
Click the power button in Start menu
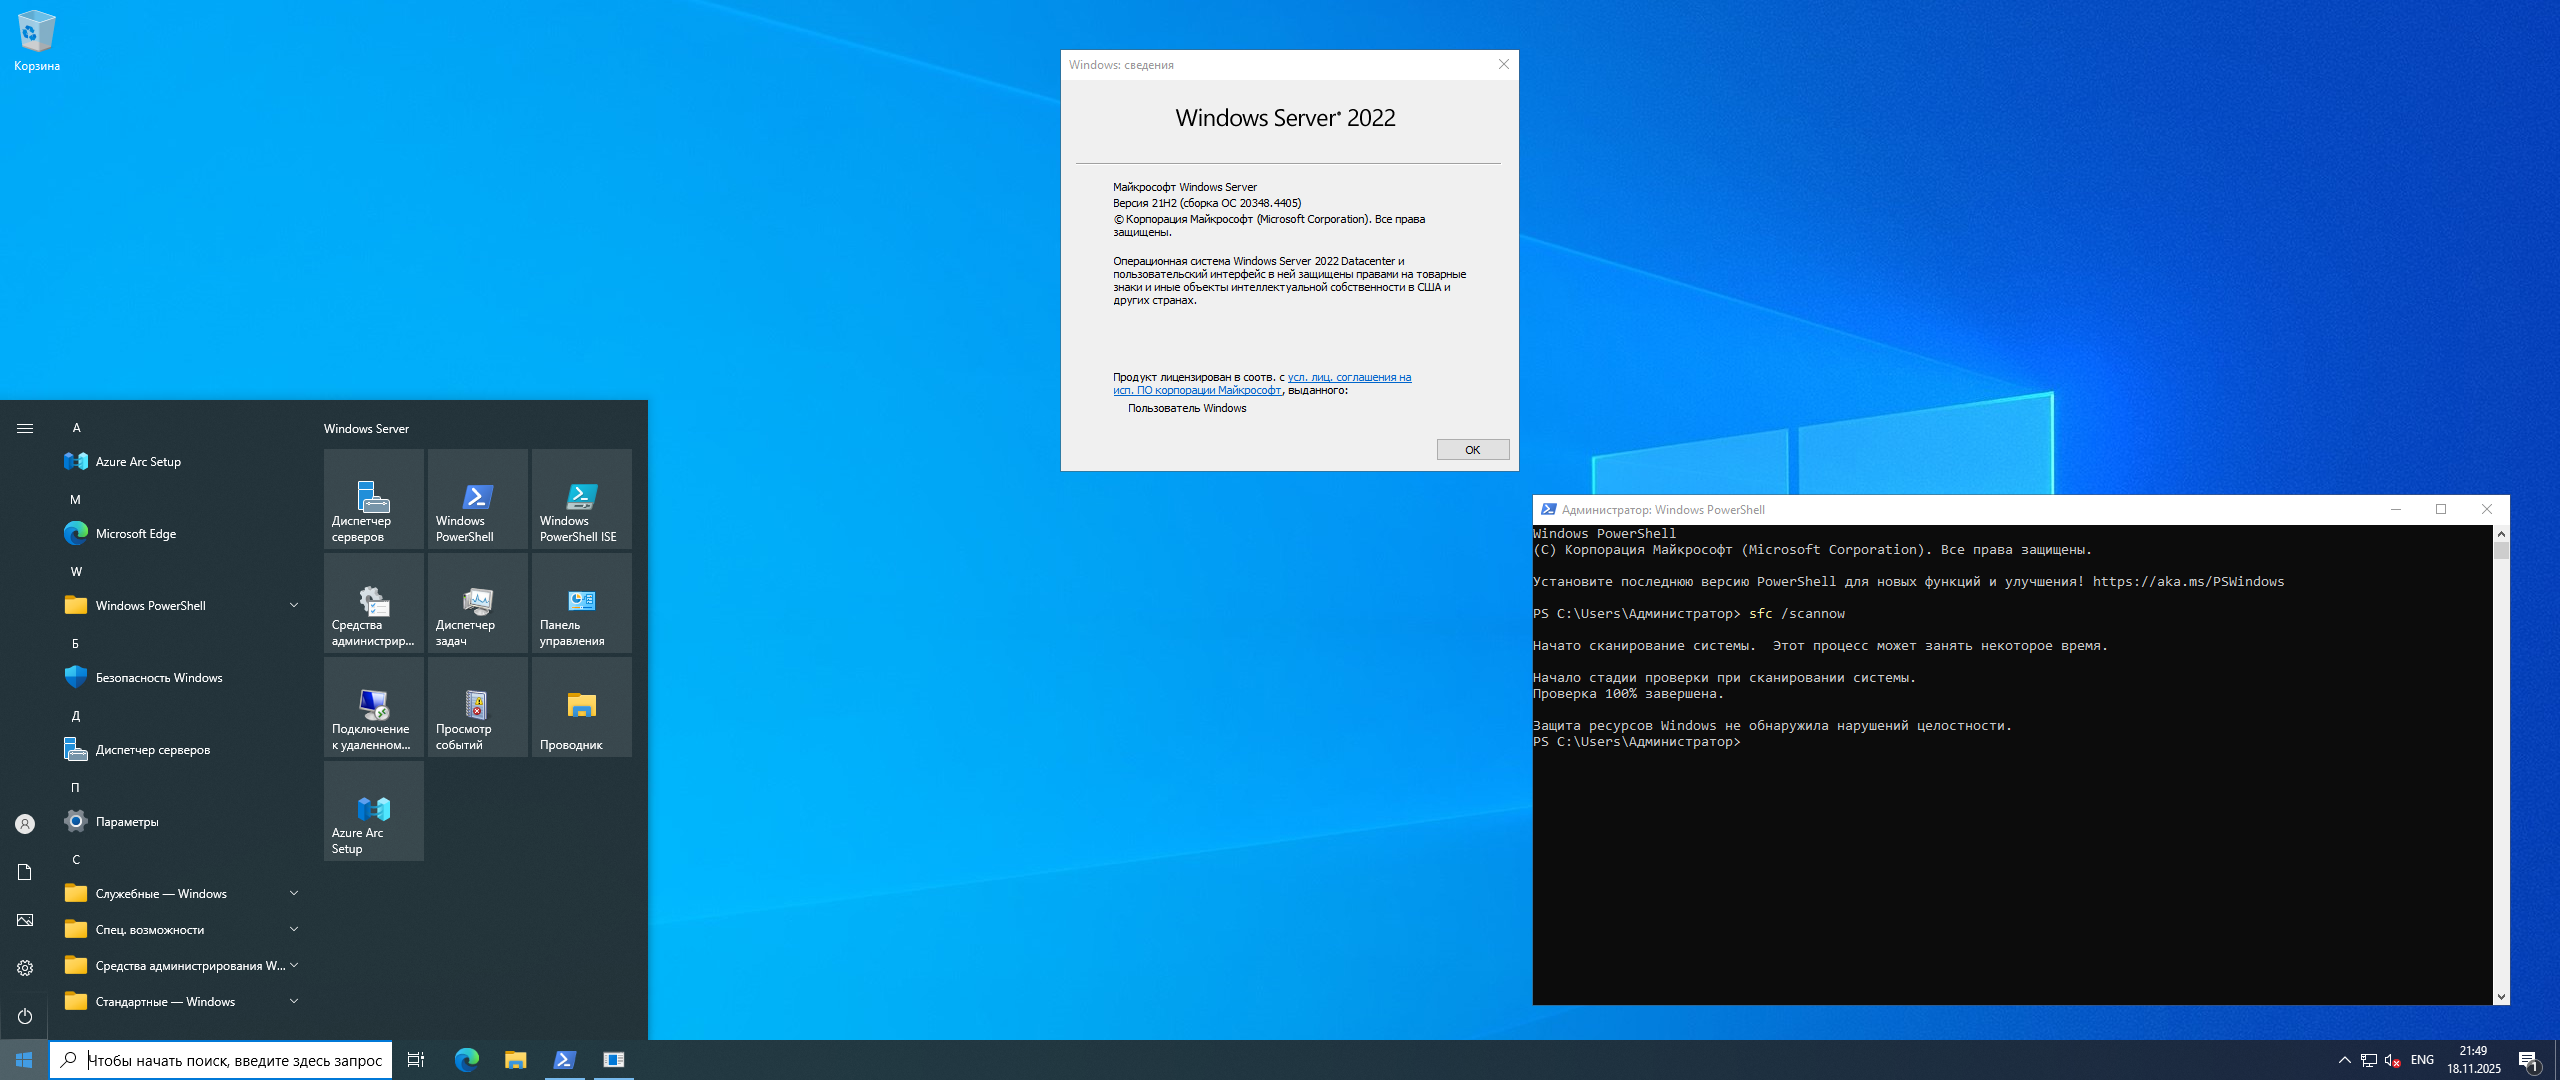point(25,1016)
